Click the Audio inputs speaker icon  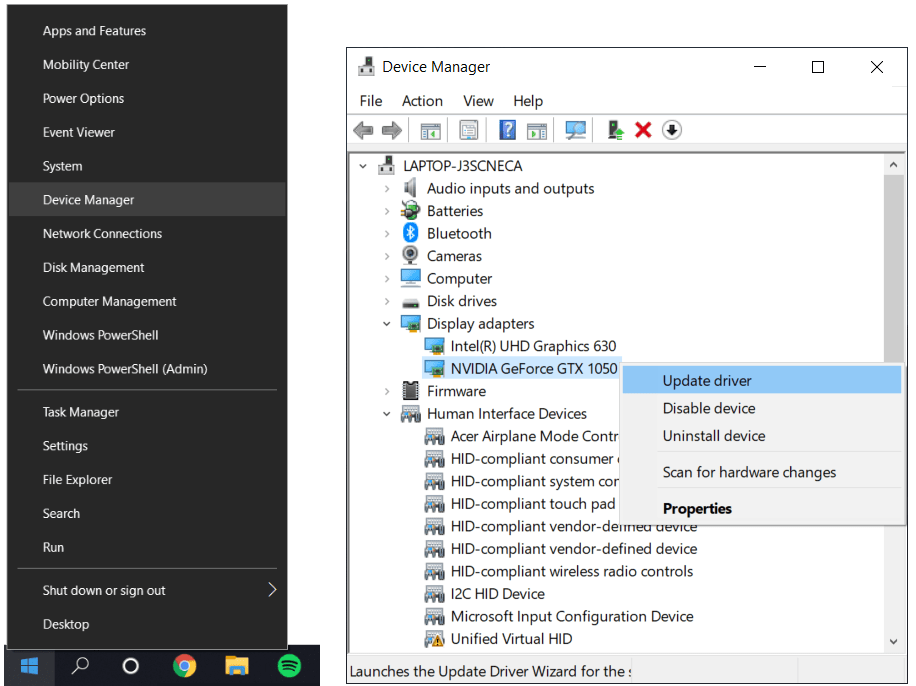(410, 188)
